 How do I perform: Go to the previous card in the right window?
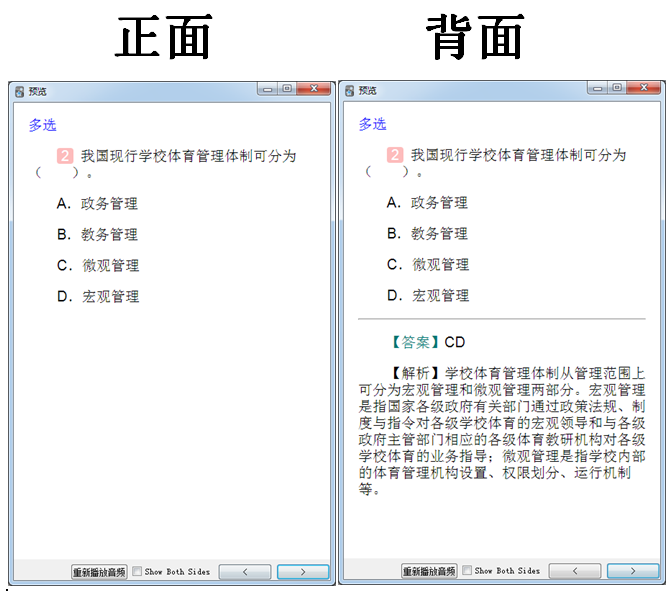(575, 571)
